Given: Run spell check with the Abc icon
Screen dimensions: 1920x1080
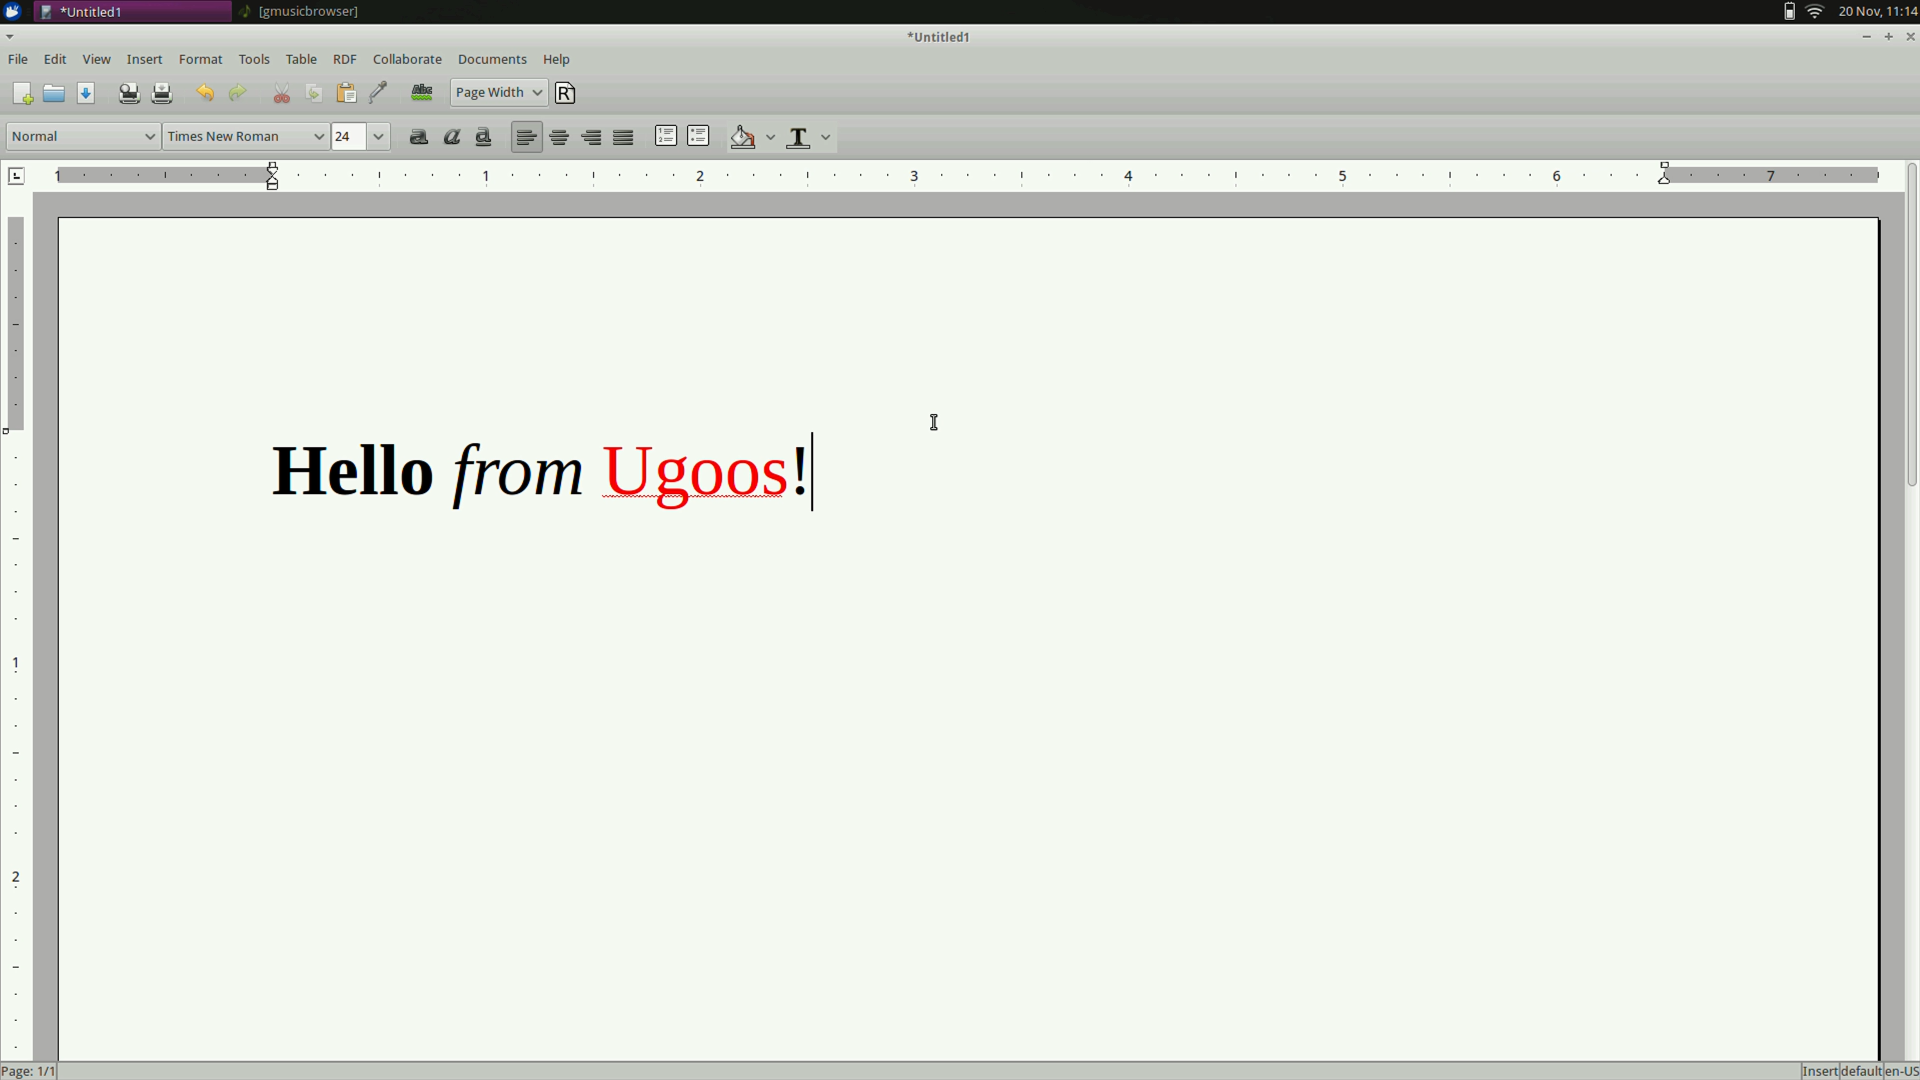Looking at the screenshot, I should (422, 93).
